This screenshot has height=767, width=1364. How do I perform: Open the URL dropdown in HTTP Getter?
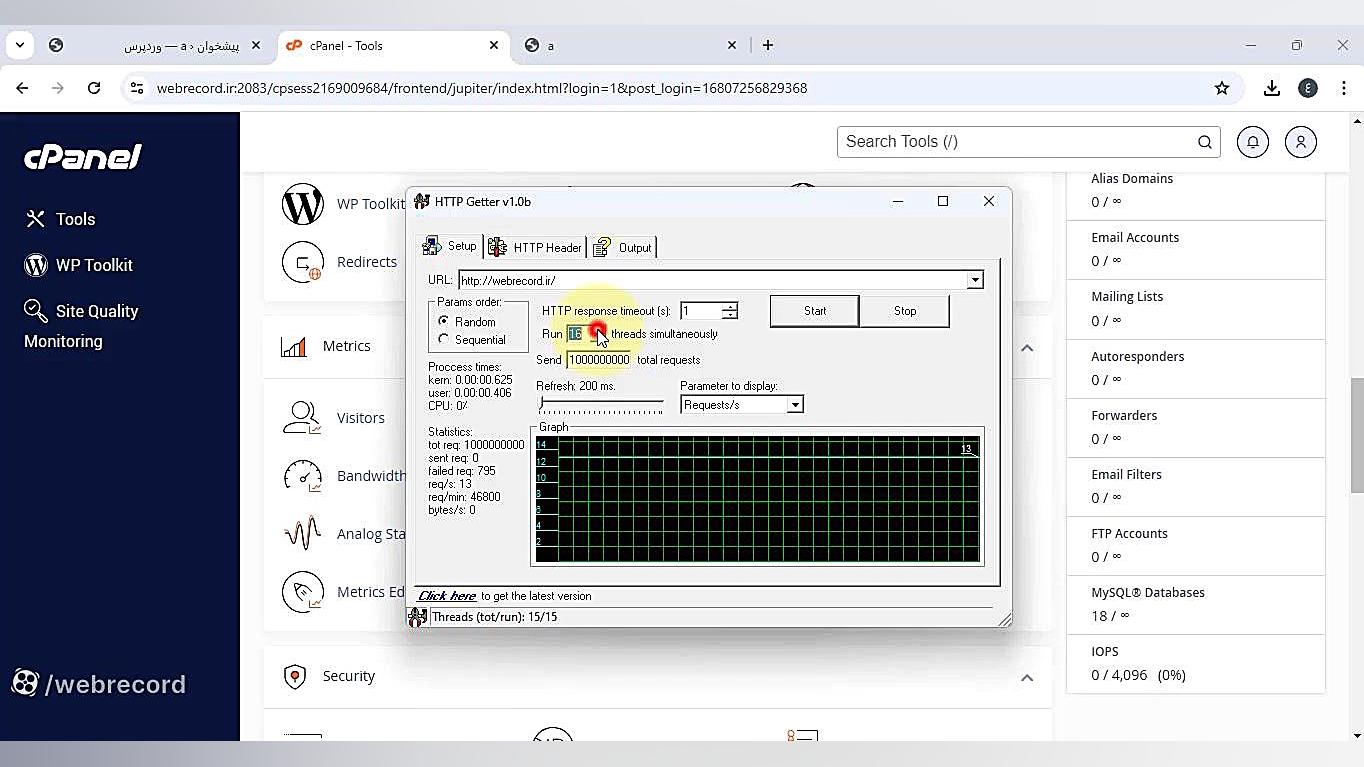974,281
